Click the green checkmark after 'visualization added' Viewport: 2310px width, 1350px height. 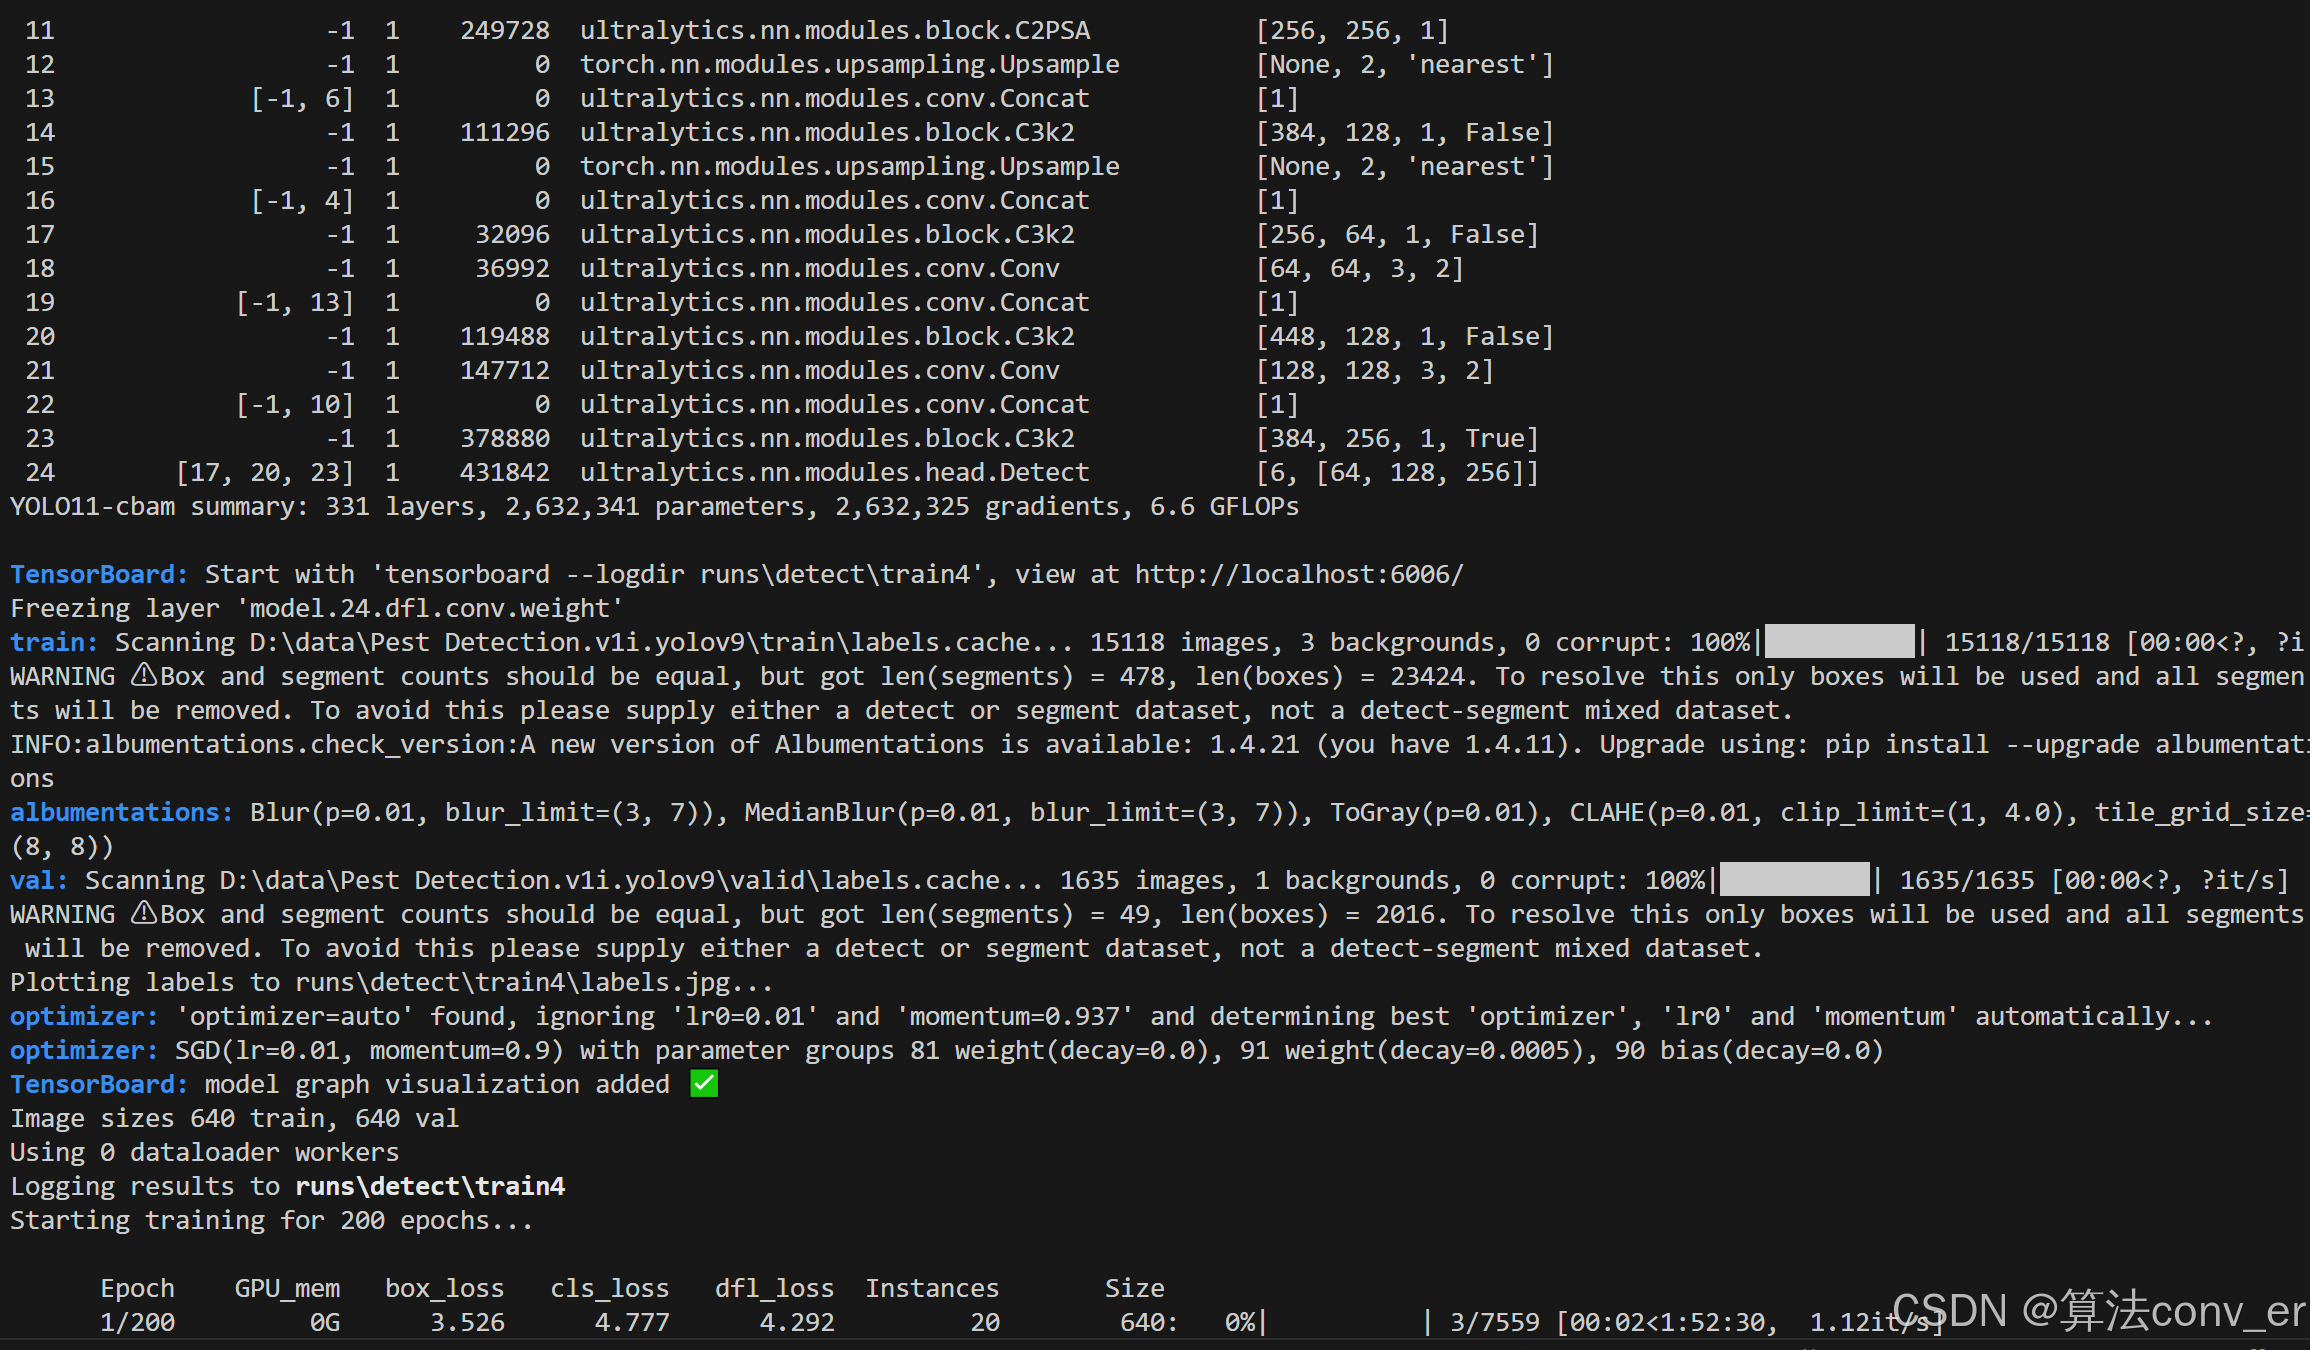(x=704, y=1084)
